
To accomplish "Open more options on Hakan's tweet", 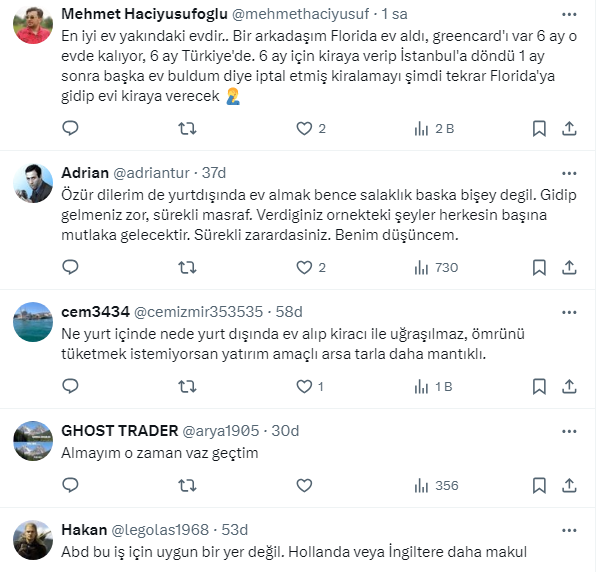I will coord(569,530).
